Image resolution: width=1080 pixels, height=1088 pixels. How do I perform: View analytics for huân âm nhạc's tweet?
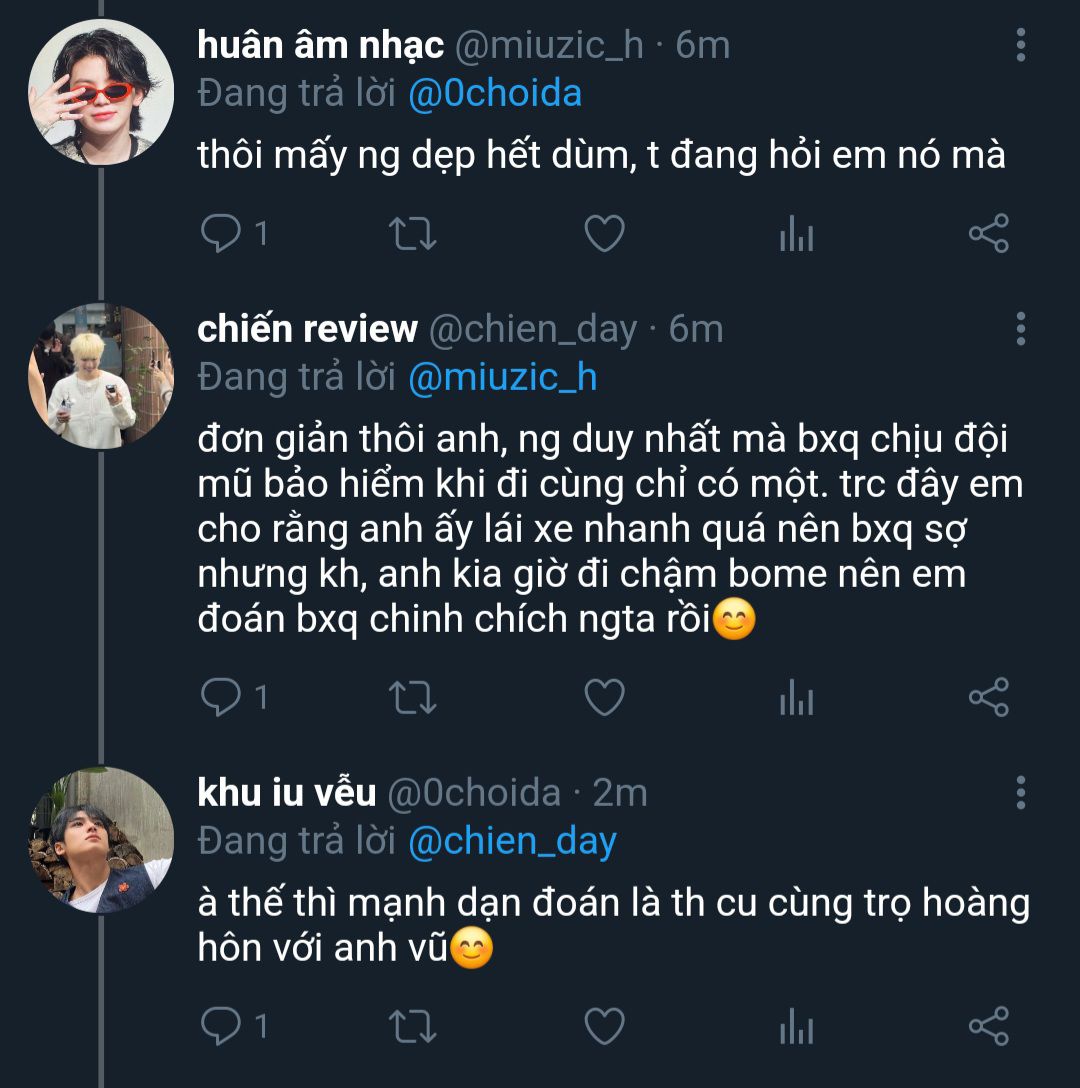[x=796, y=234]
